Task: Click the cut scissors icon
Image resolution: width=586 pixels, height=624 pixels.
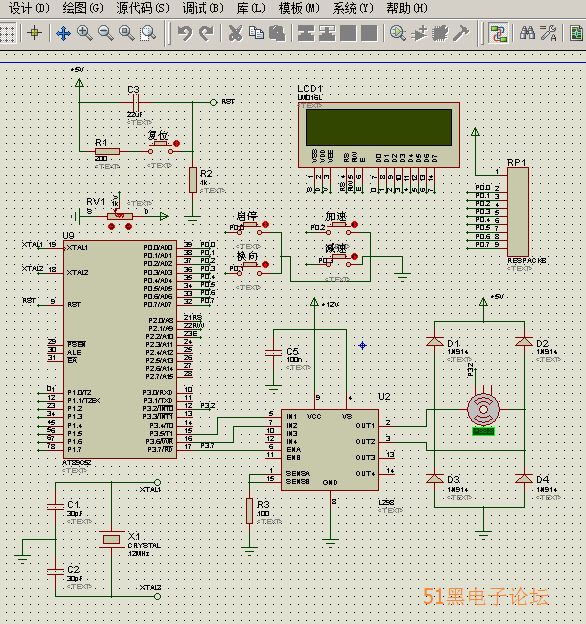Action: tap(236, 33)
